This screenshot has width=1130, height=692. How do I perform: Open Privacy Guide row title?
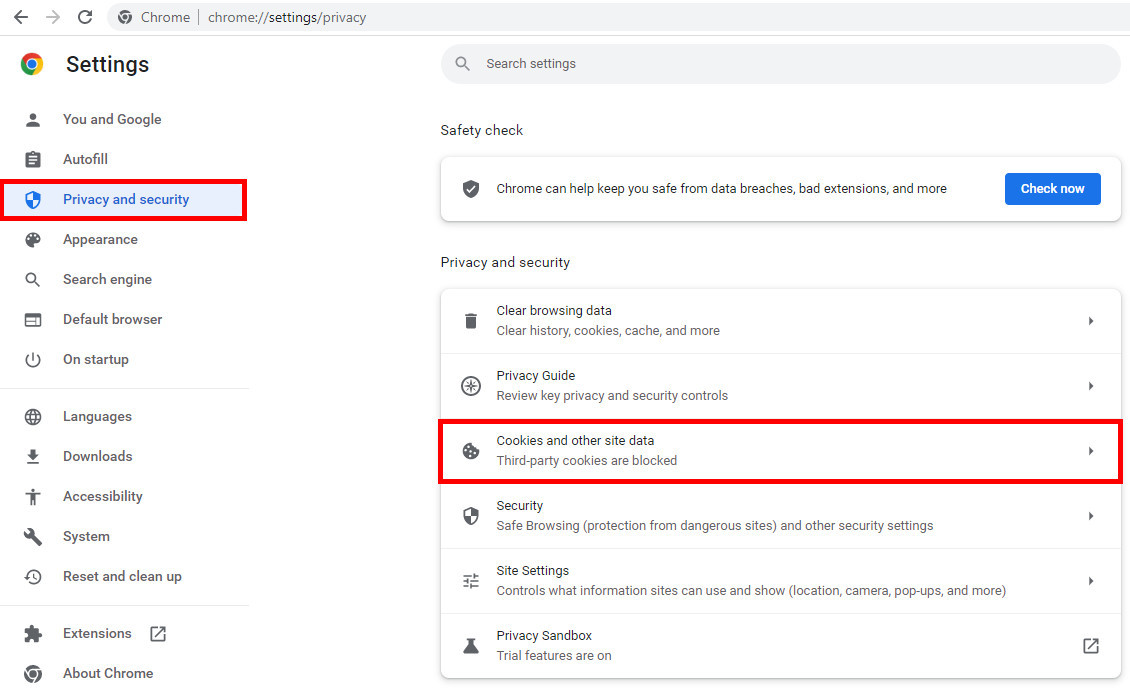click(x=535, y=376)
